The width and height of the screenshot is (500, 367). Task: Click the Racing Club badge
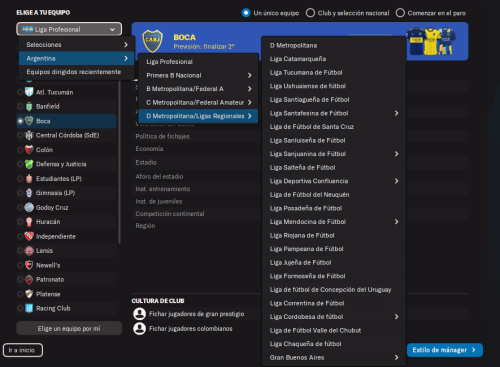(29, 308)
